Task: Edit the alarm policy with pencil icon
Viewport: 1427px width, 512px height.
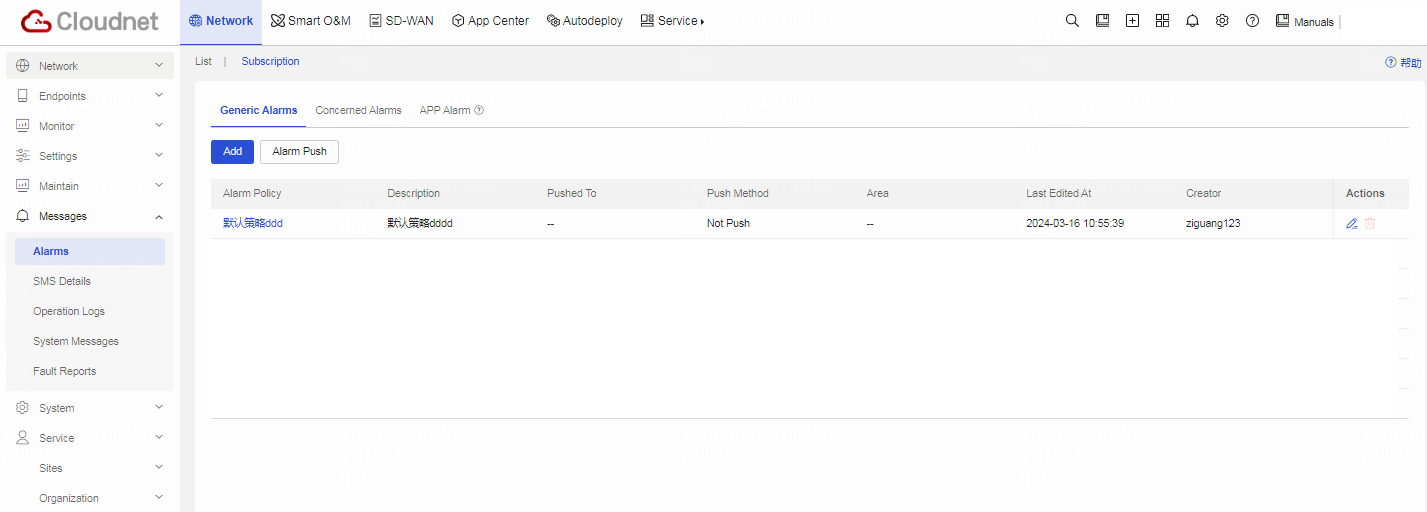Action: point(1352,224)
